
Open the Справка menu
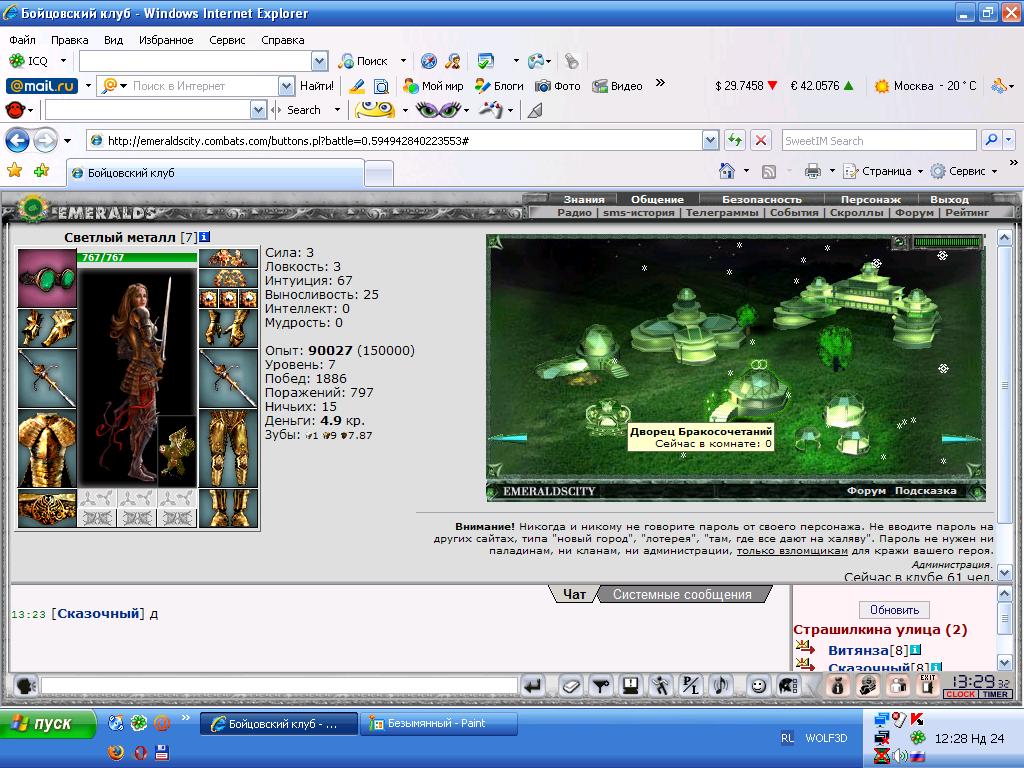point(283,40)
